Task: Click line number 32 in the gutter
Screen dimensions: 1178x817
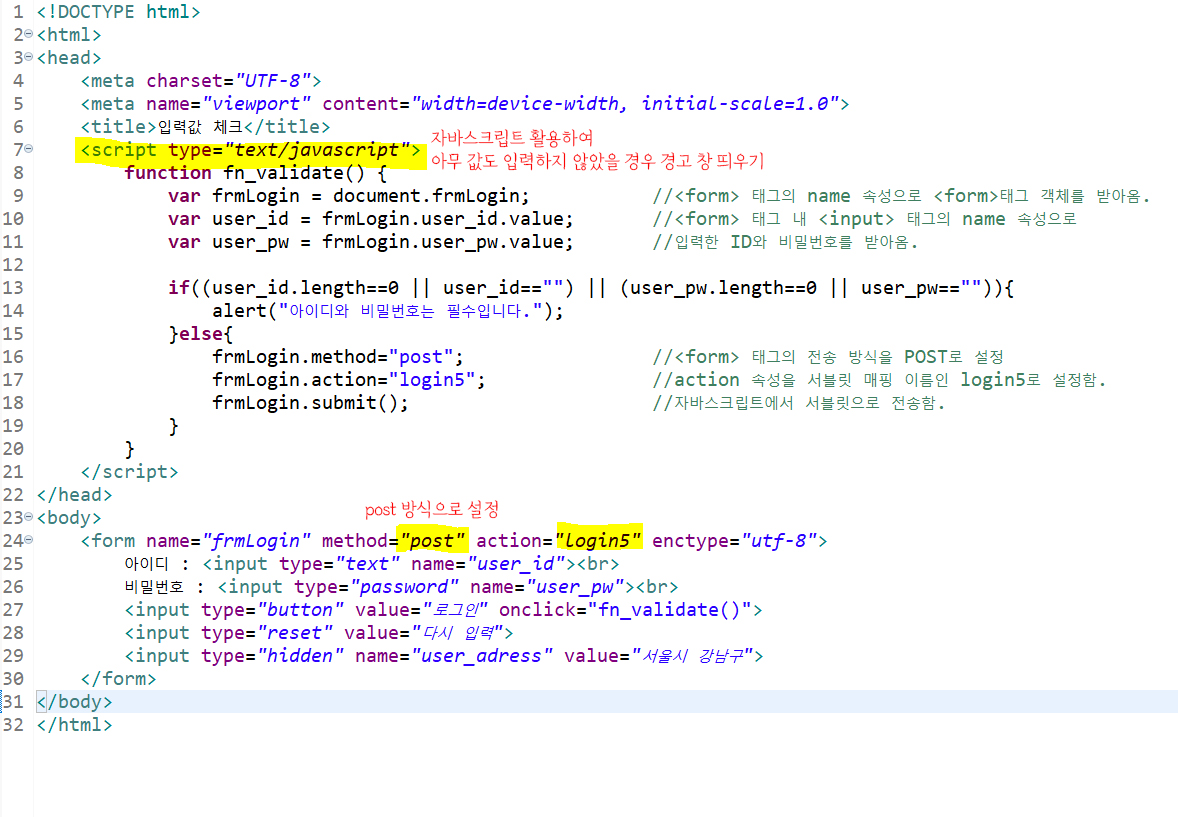Action: click(13, 725)
